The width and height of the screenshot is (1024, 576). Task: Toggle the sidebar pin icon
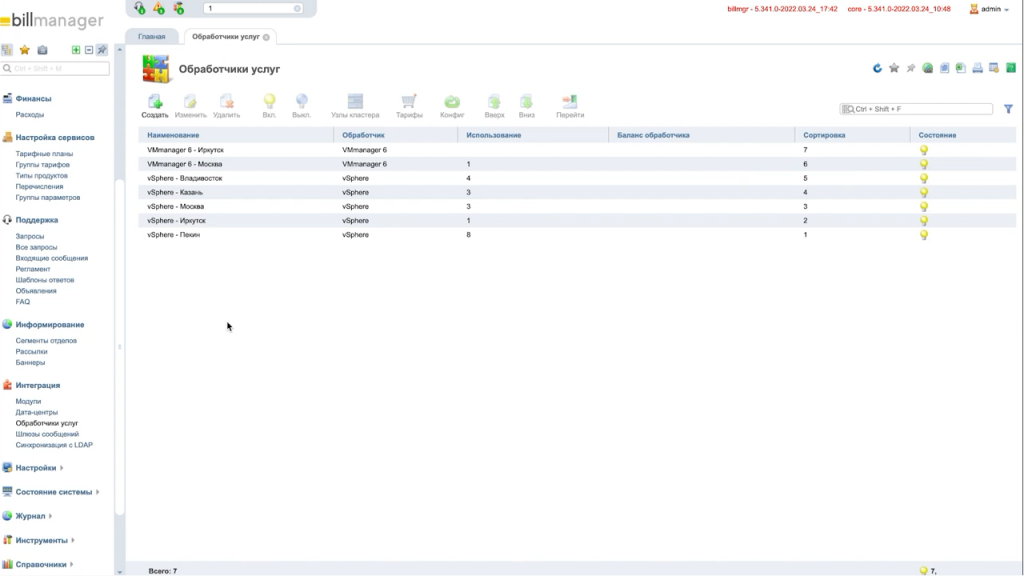pyautogui.click(x=102, y=50)
